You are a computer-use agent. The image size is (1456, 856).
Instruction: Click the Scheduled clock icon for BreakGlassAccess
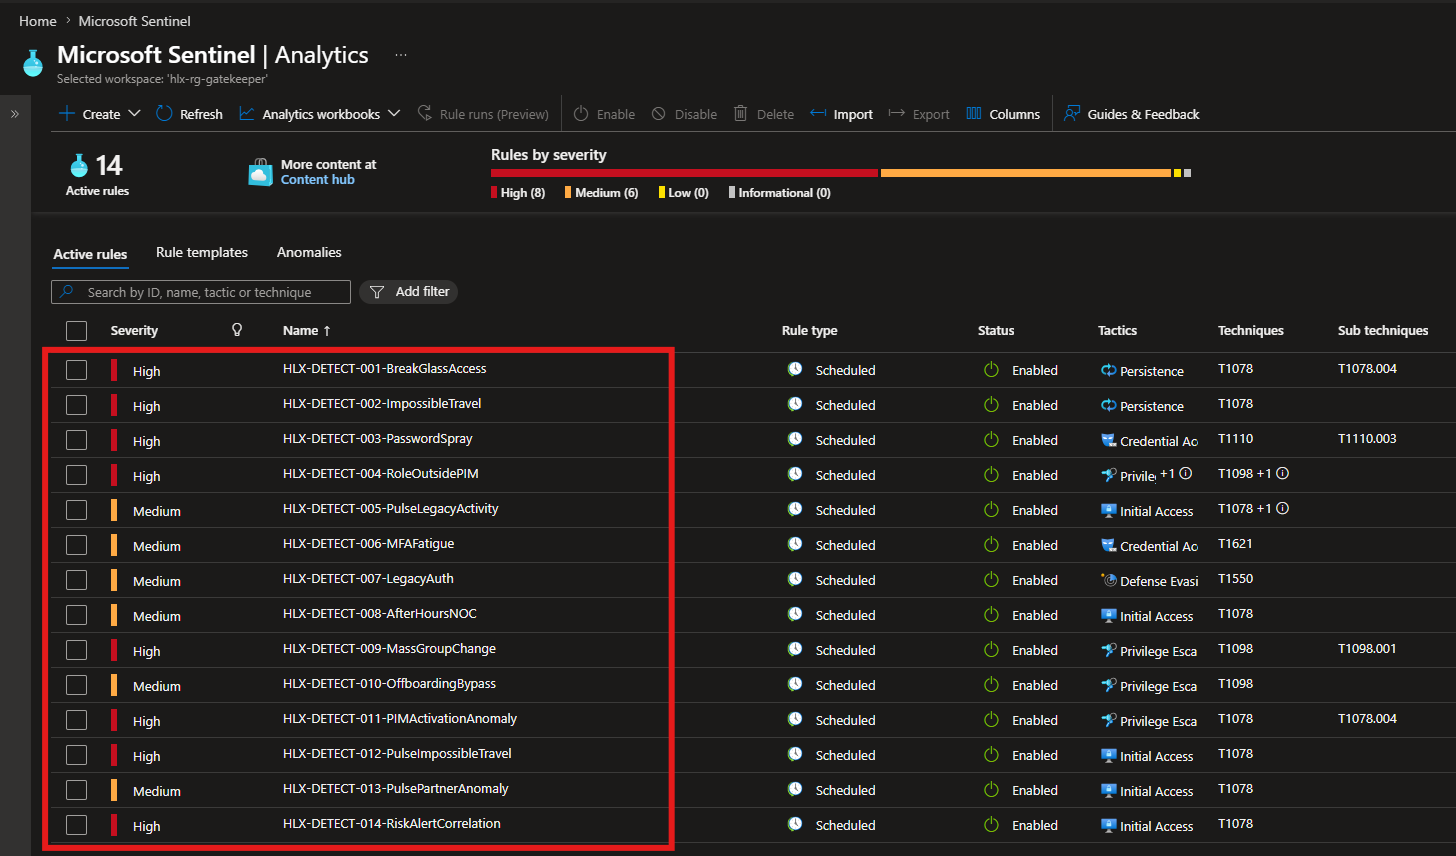pos(795,369)
